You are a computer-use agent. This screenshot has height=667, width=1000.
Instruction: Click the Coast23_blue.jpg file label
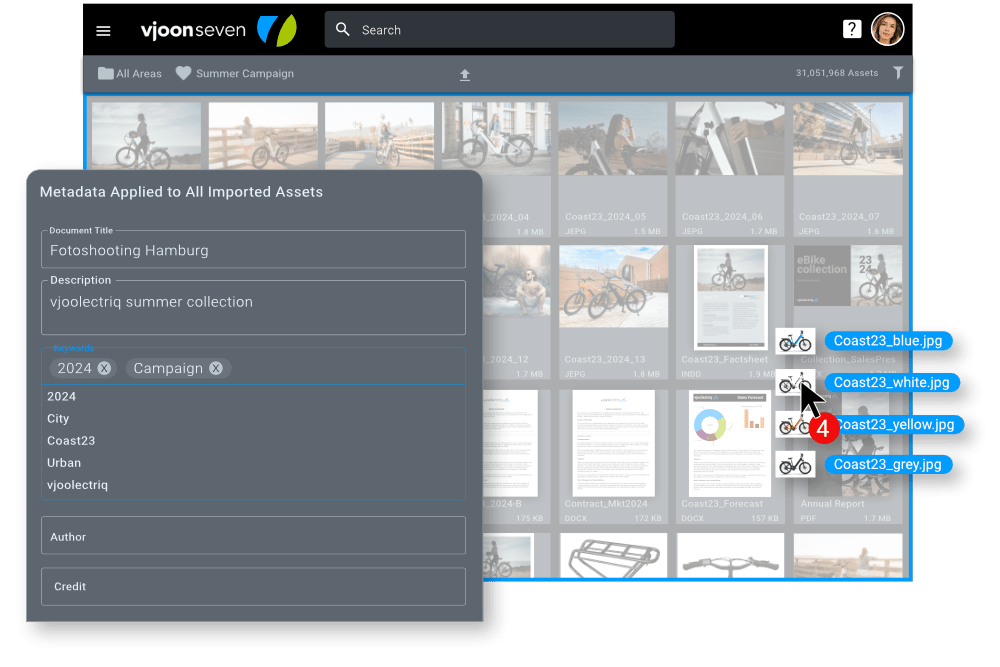pyautogui.click(x=888, y=340)
